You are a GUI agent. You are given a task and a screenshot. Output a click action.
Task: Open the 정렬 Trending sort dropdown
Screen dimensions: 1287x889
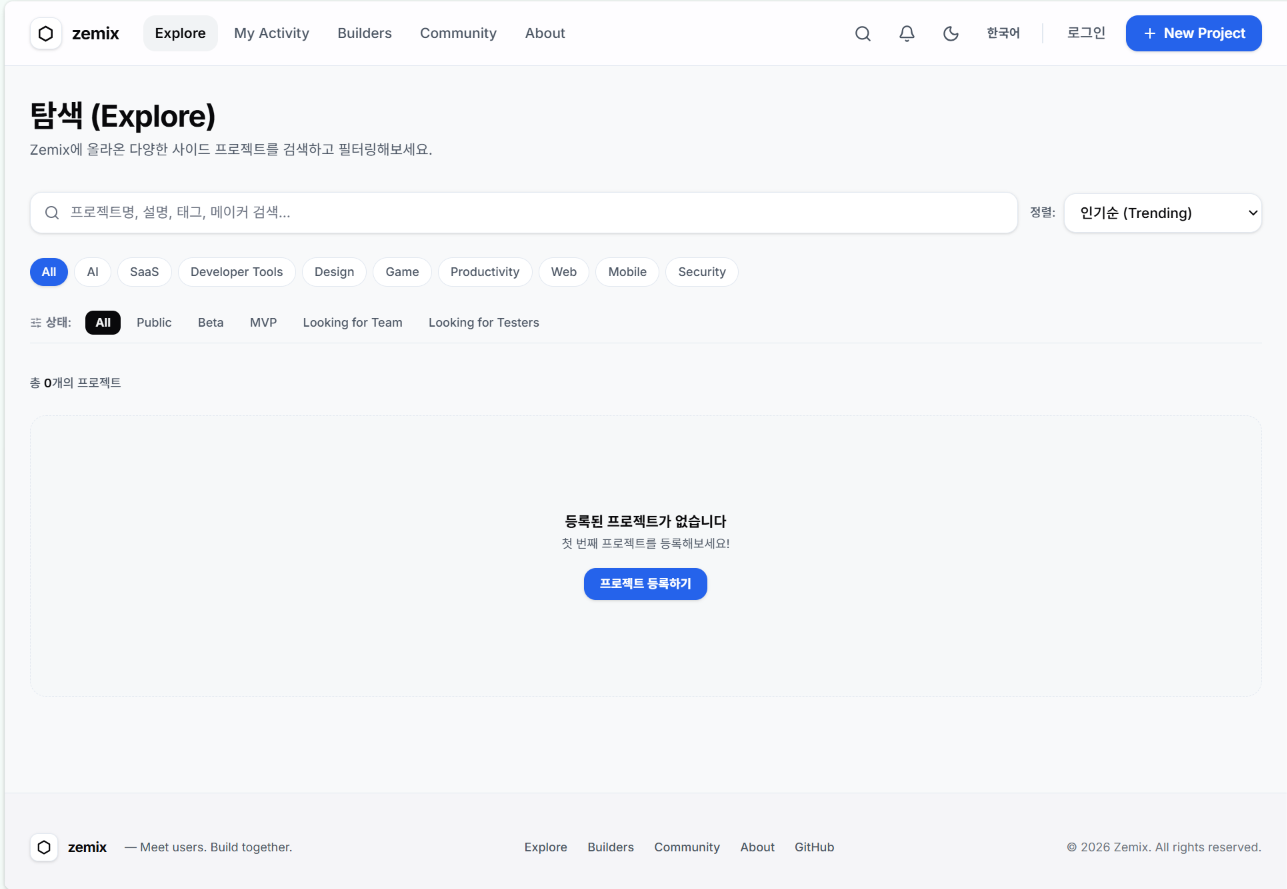pyautogui.click(x=1162, y=213)
